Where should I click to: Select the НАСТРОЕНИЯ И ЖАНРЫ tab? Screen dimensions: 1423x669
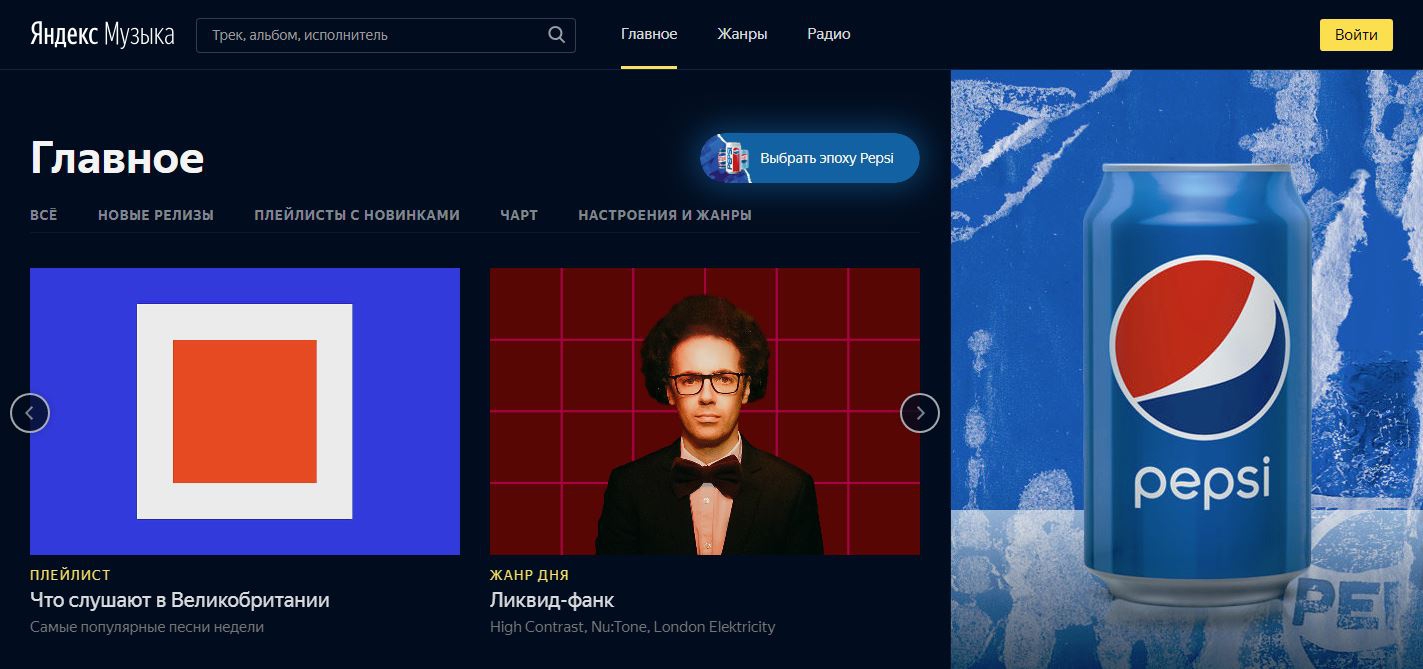[x=665, y=215]
